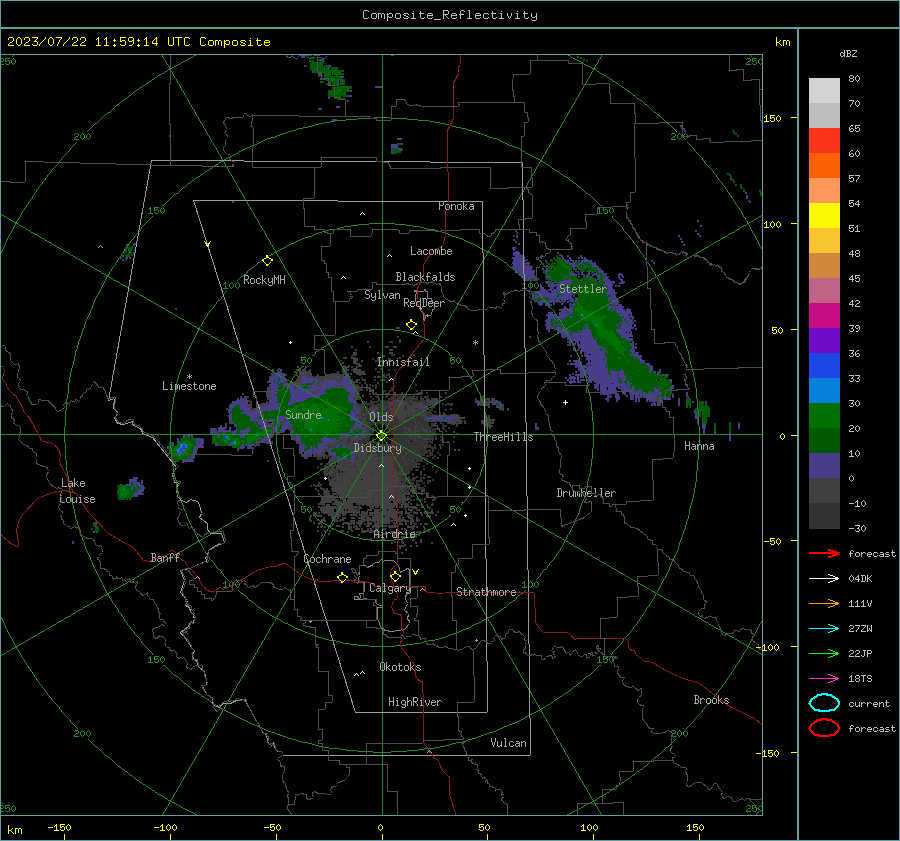Click the white 04DK arrow symbol
The height and width of the screenshot is (841, 900).
point(824,579)
